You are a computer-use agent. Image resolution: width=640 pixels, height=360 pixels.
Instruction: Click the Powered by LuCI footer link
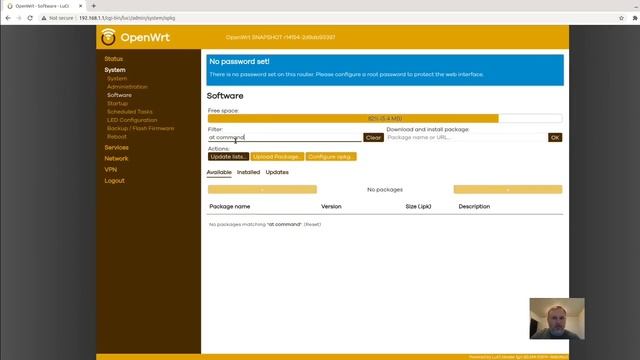coord(518,357)
